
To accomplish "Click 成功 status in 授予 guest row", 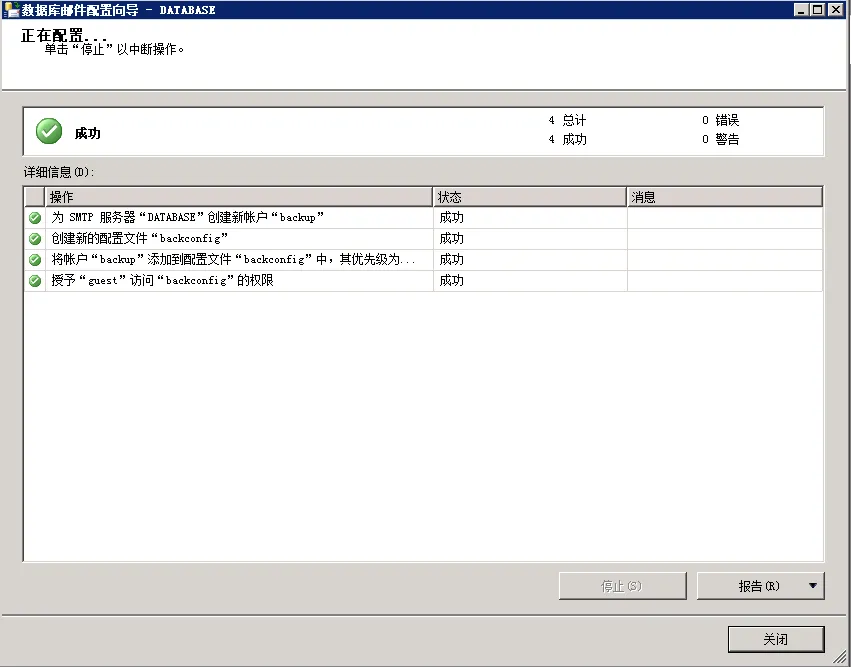I will click(x=452, y=281).
